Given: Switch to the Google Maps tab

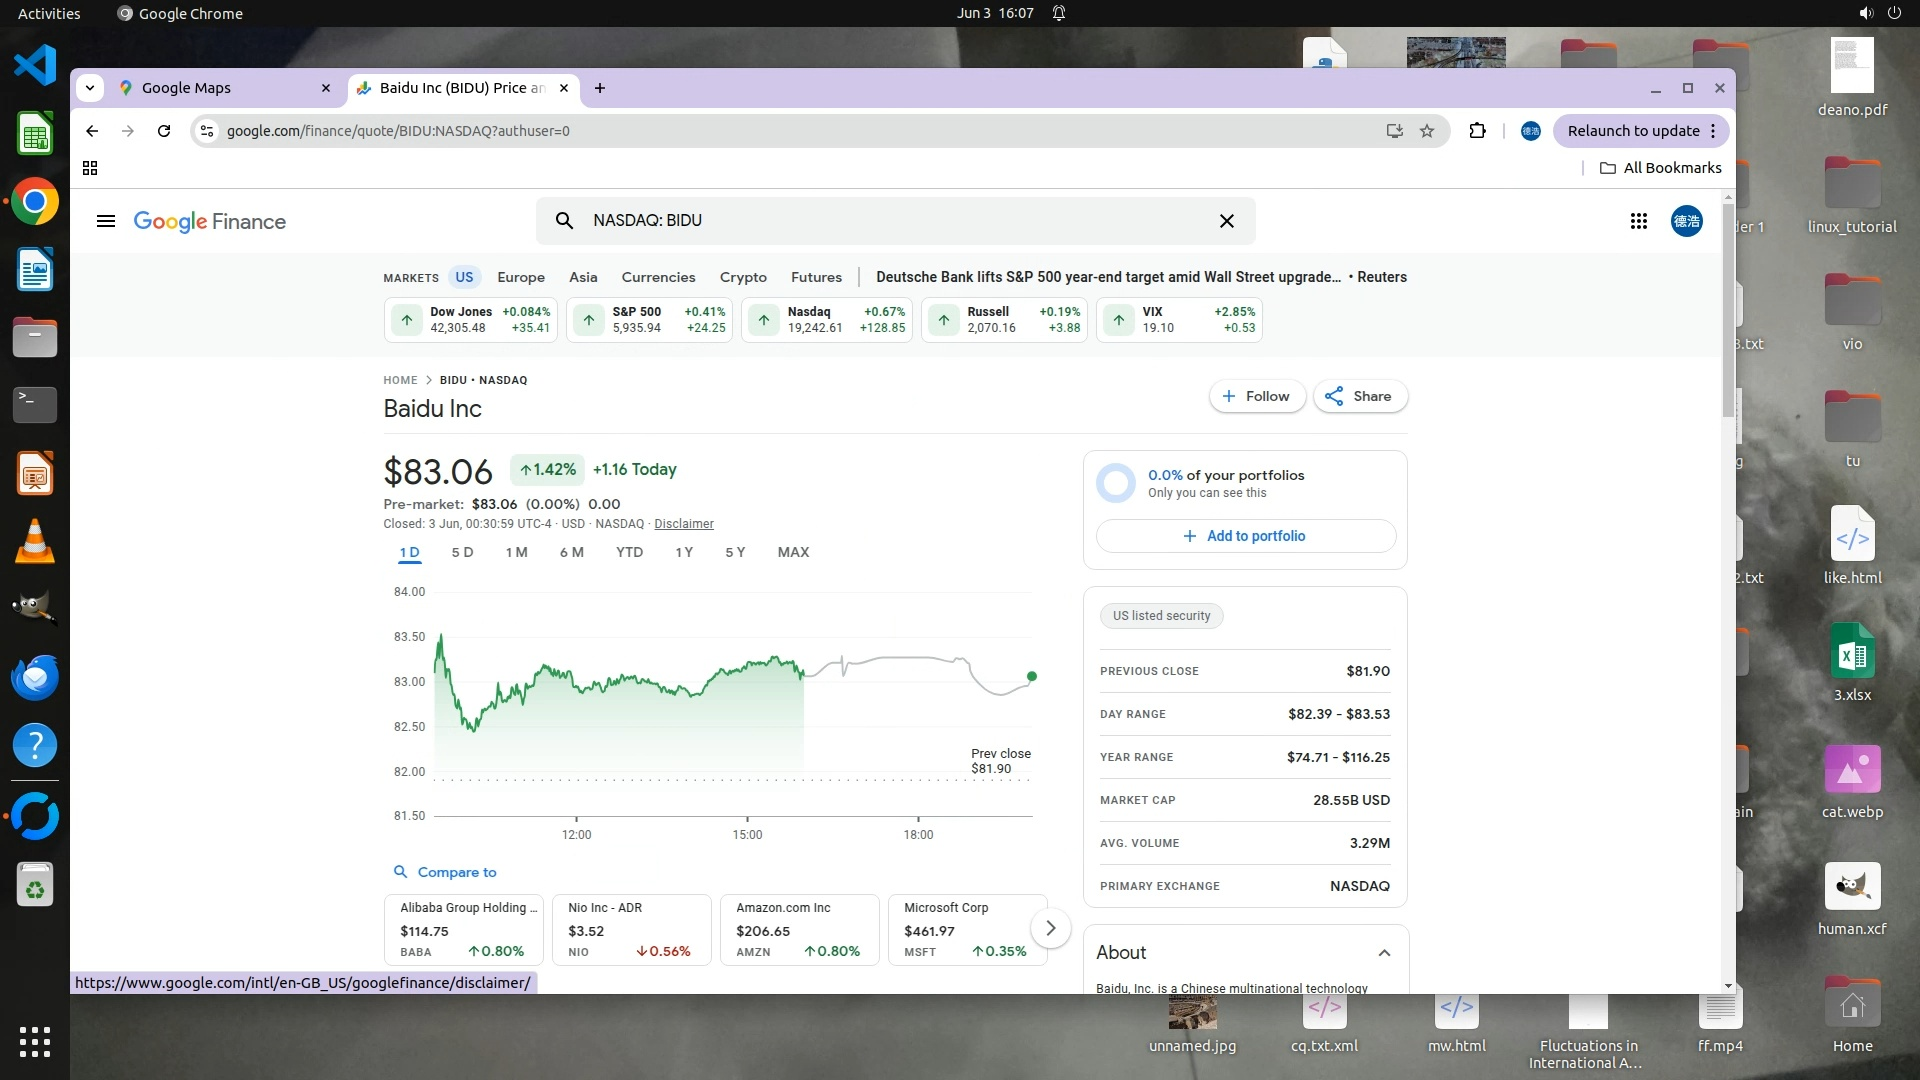Looking at the screenshot, I should [186, 88].
